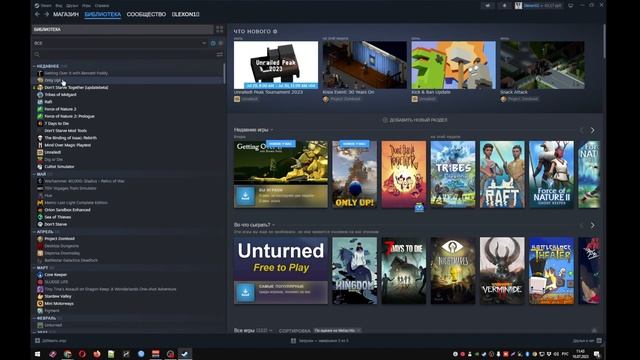Open the ВСЕ filter dropdown
This screenshot has height=360, width=640.
pos(120,43)
